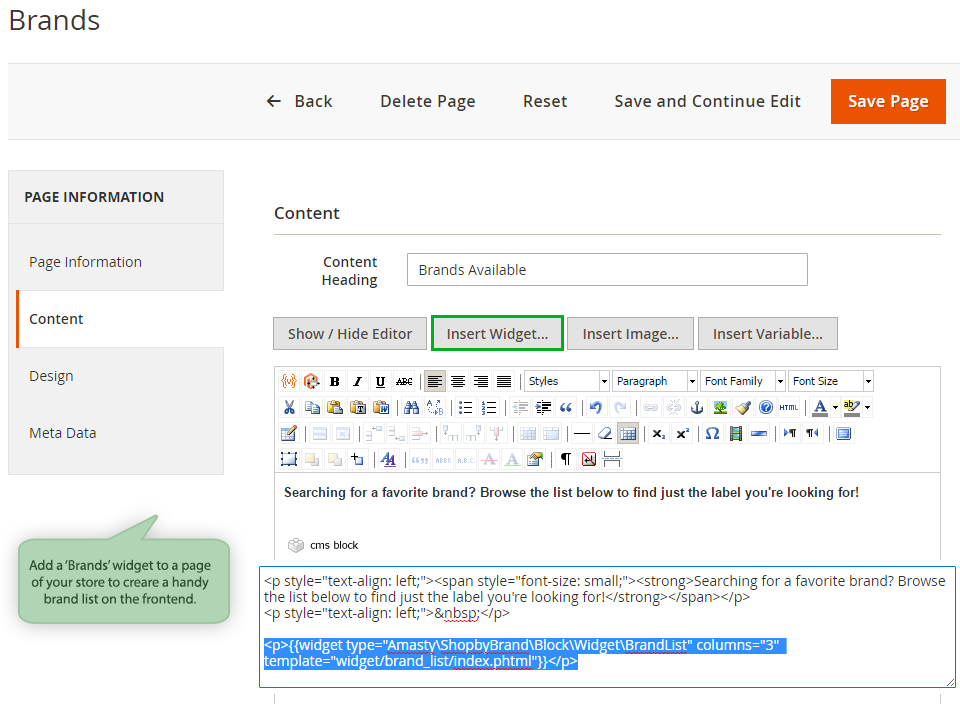Image resolution: width=960 pixels, height=704 pixels.
Task: Open Find with the binoculars icon
Action: point(411,407)
